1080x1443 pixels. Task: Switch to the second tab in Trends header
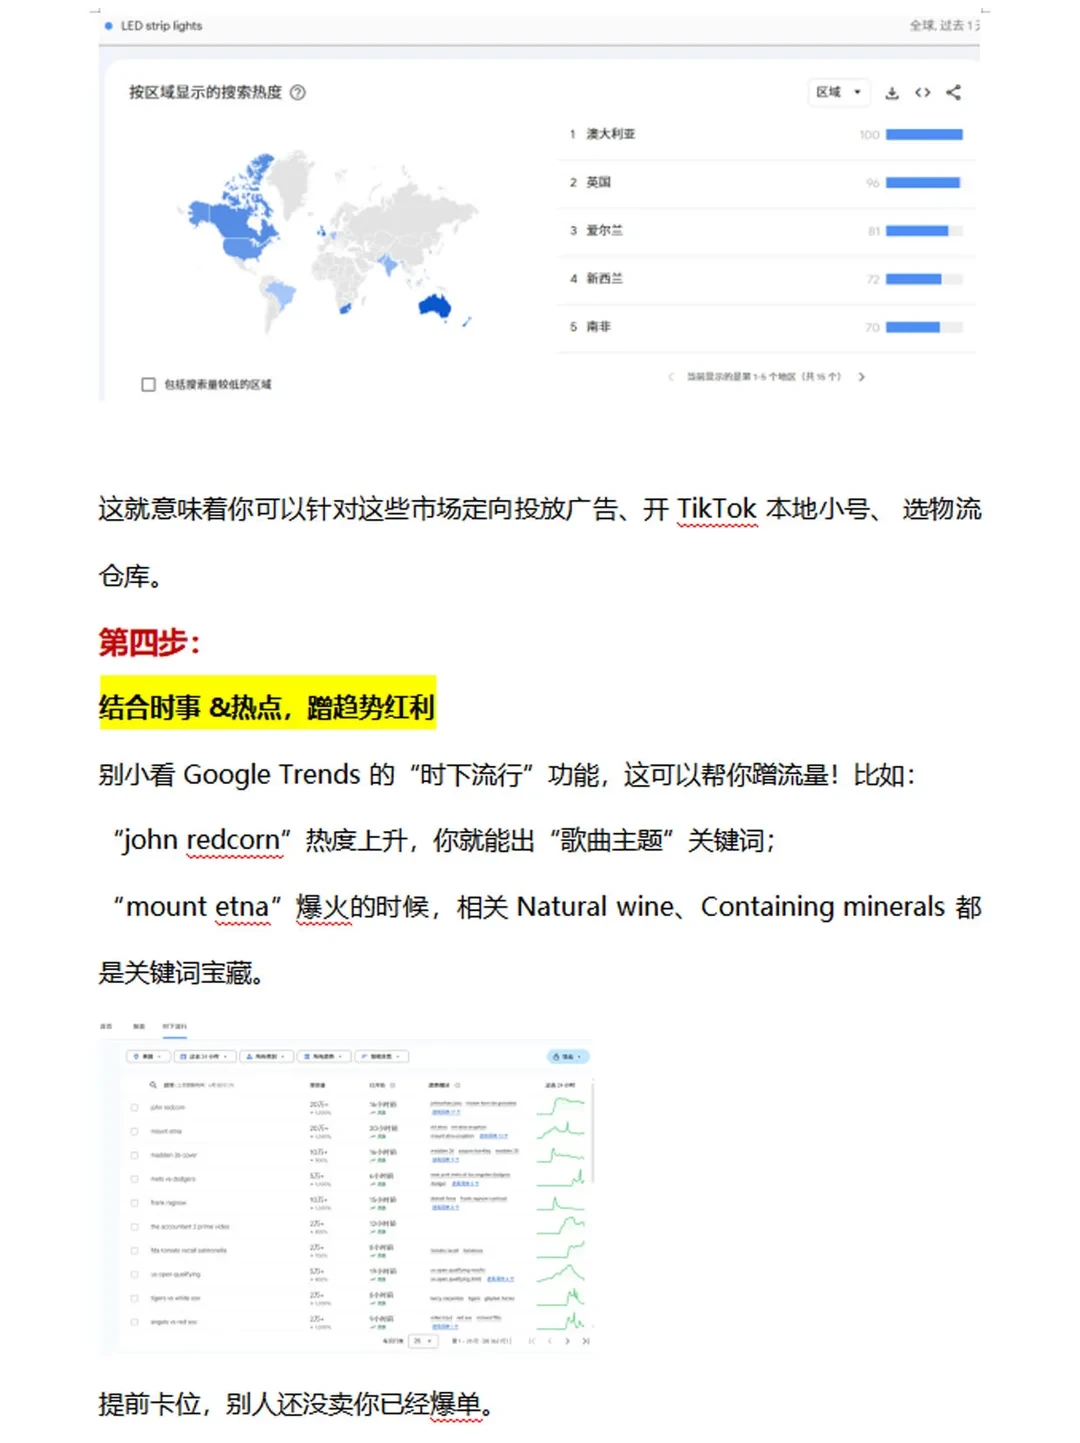(139, 1026)
